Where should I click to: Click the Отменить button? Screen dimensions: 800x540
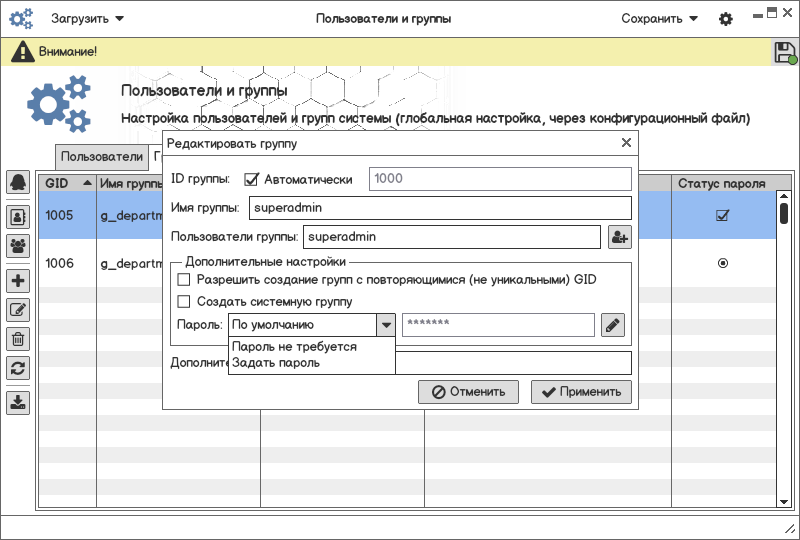coord(468,392)
